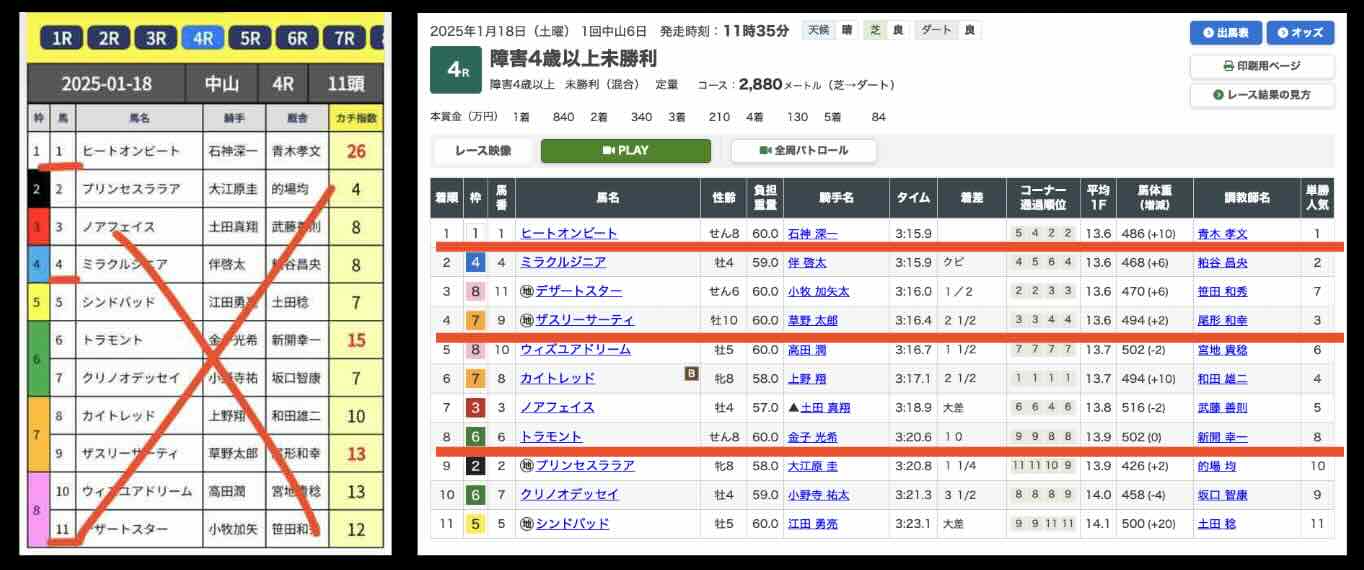Click the green PLAY button
Image resolution: width=1364 pixels, height=570 pixels.
[626, 151]
